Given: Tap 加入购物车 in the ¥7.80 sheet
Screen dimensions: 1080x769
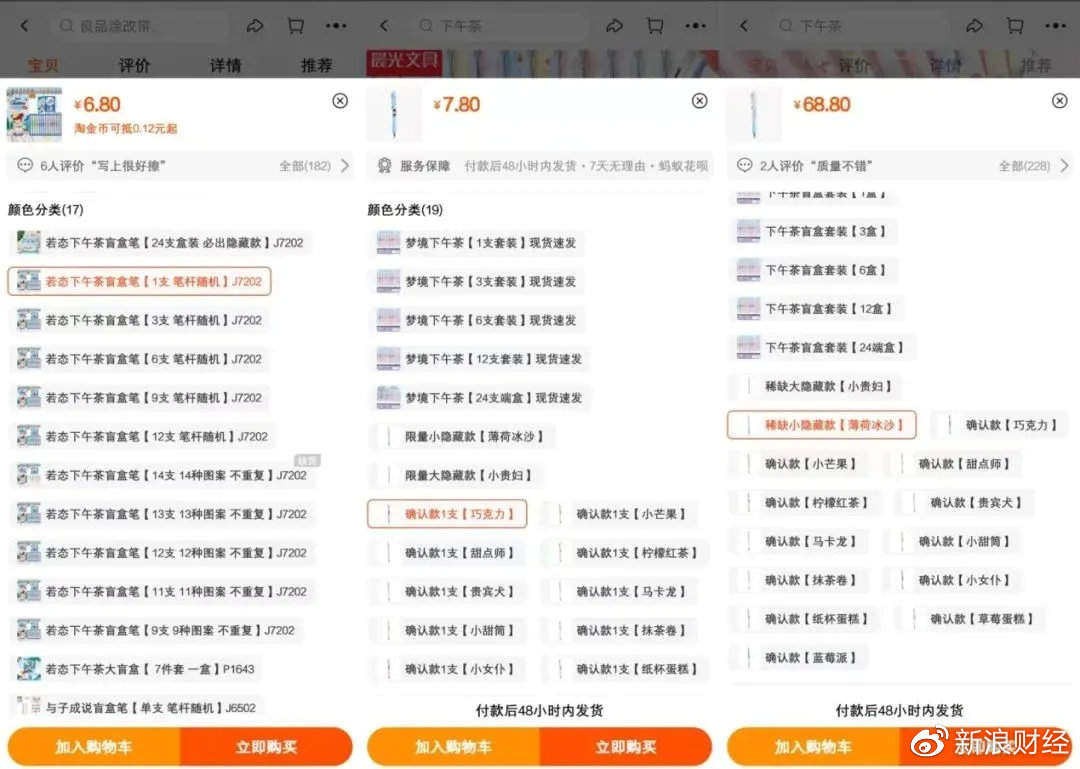Looking at the screenshot, I should pyautogui.click(x=453, y=747).
